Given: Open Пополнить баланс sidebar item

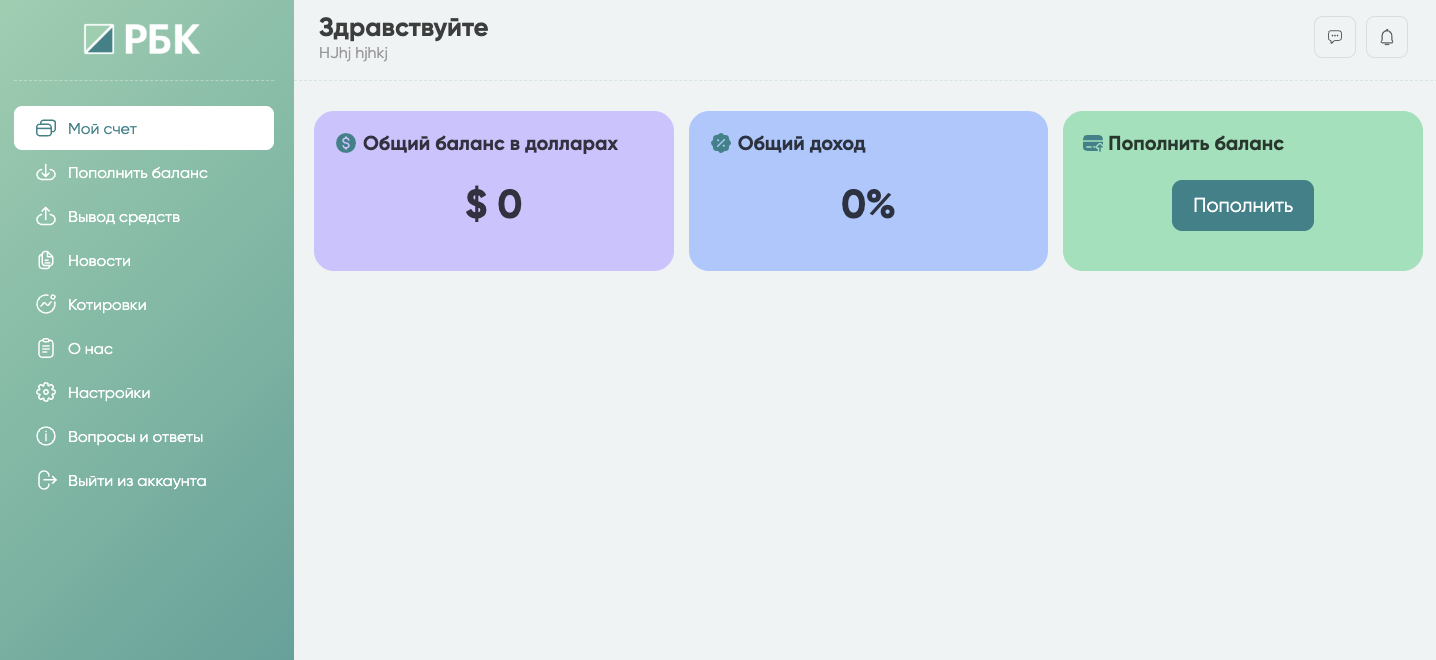Looking at the screenshot, I should pos(138,173).
